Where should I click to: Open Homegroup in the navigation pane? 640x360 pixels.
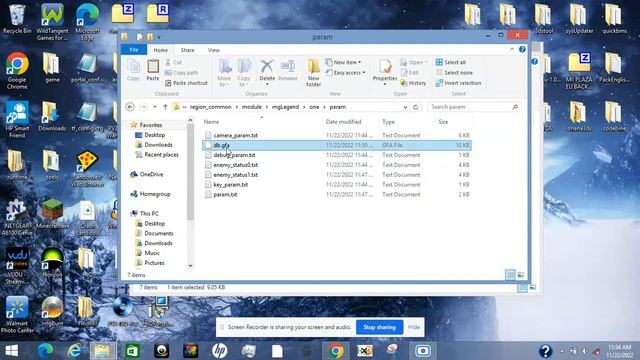coord(150,194)
